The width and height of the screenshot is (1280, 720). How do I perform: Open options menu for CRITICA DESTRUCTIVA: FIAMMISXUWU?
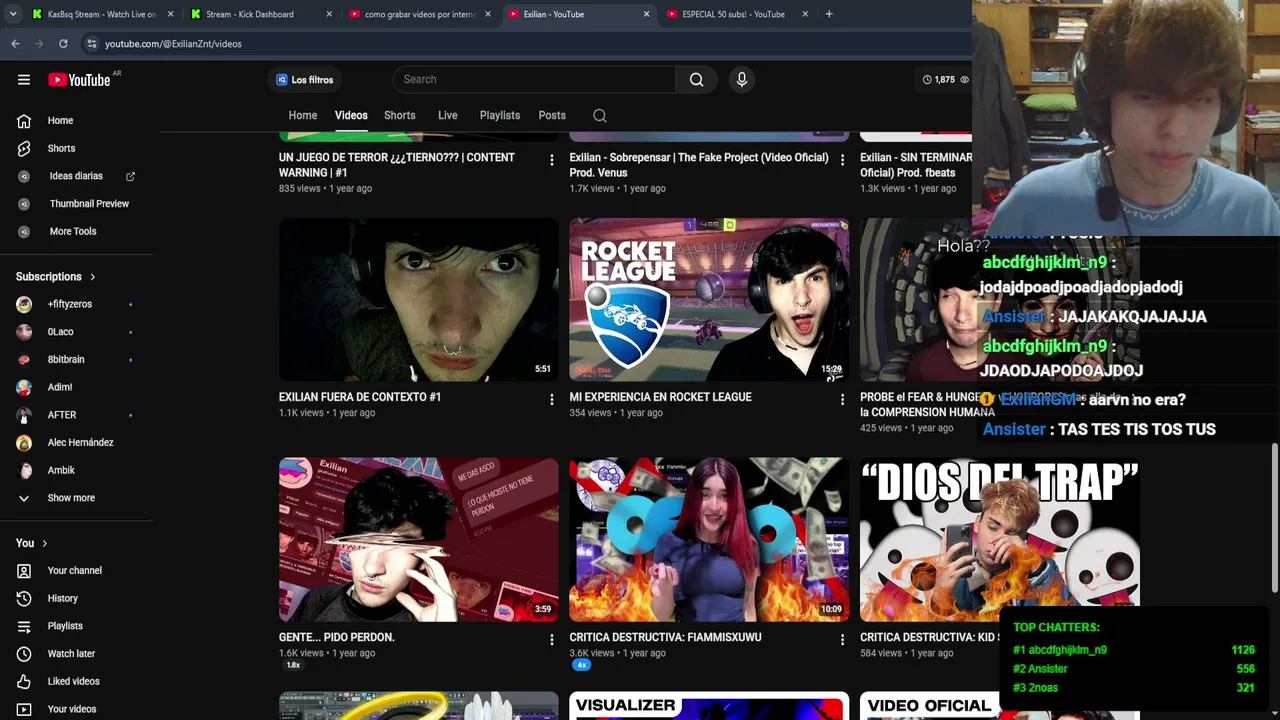click(x=842, y=640)
